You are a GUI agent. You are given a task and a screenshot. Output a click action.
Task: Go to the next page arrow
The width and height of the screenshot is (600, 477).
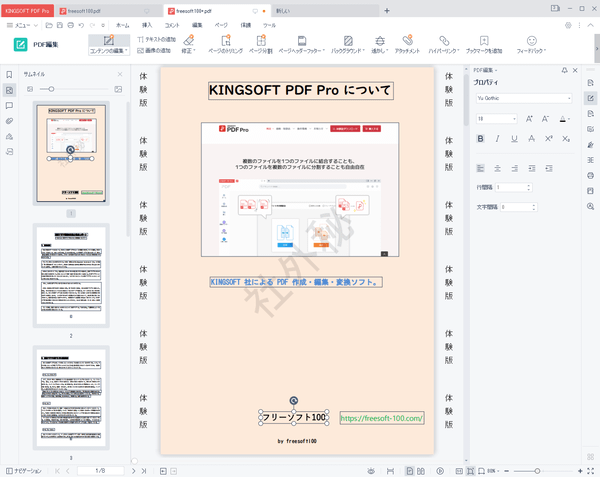(x=134, y=471)
